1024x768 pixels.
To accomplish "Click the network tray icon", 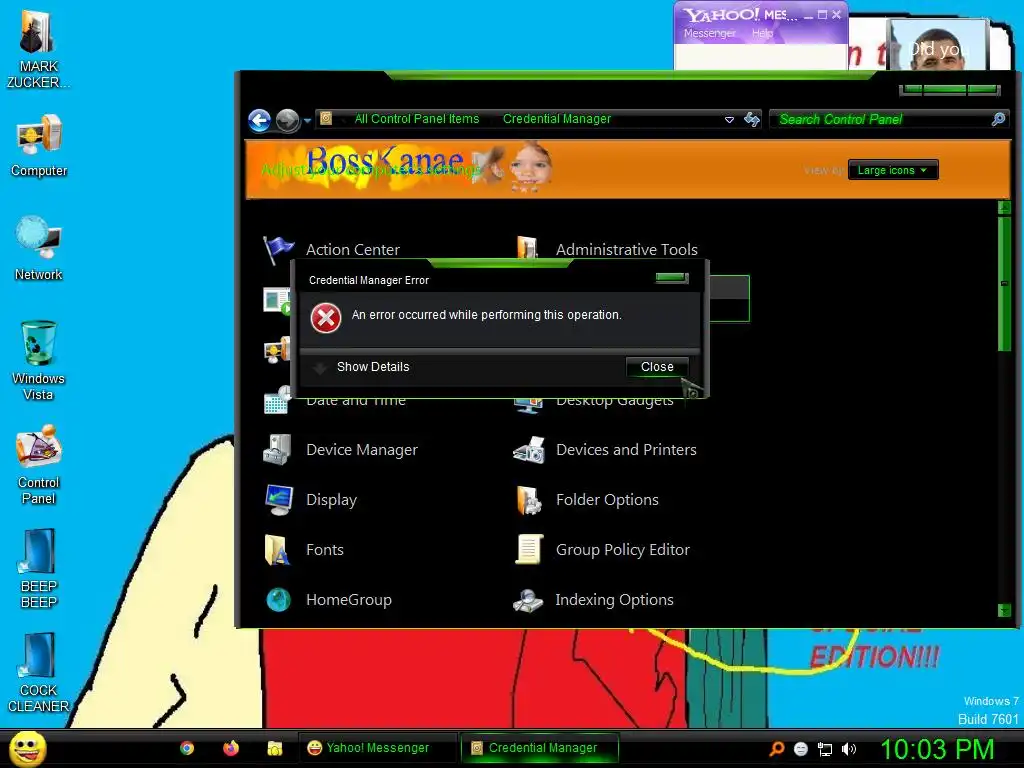I will (x=825, y=750).
